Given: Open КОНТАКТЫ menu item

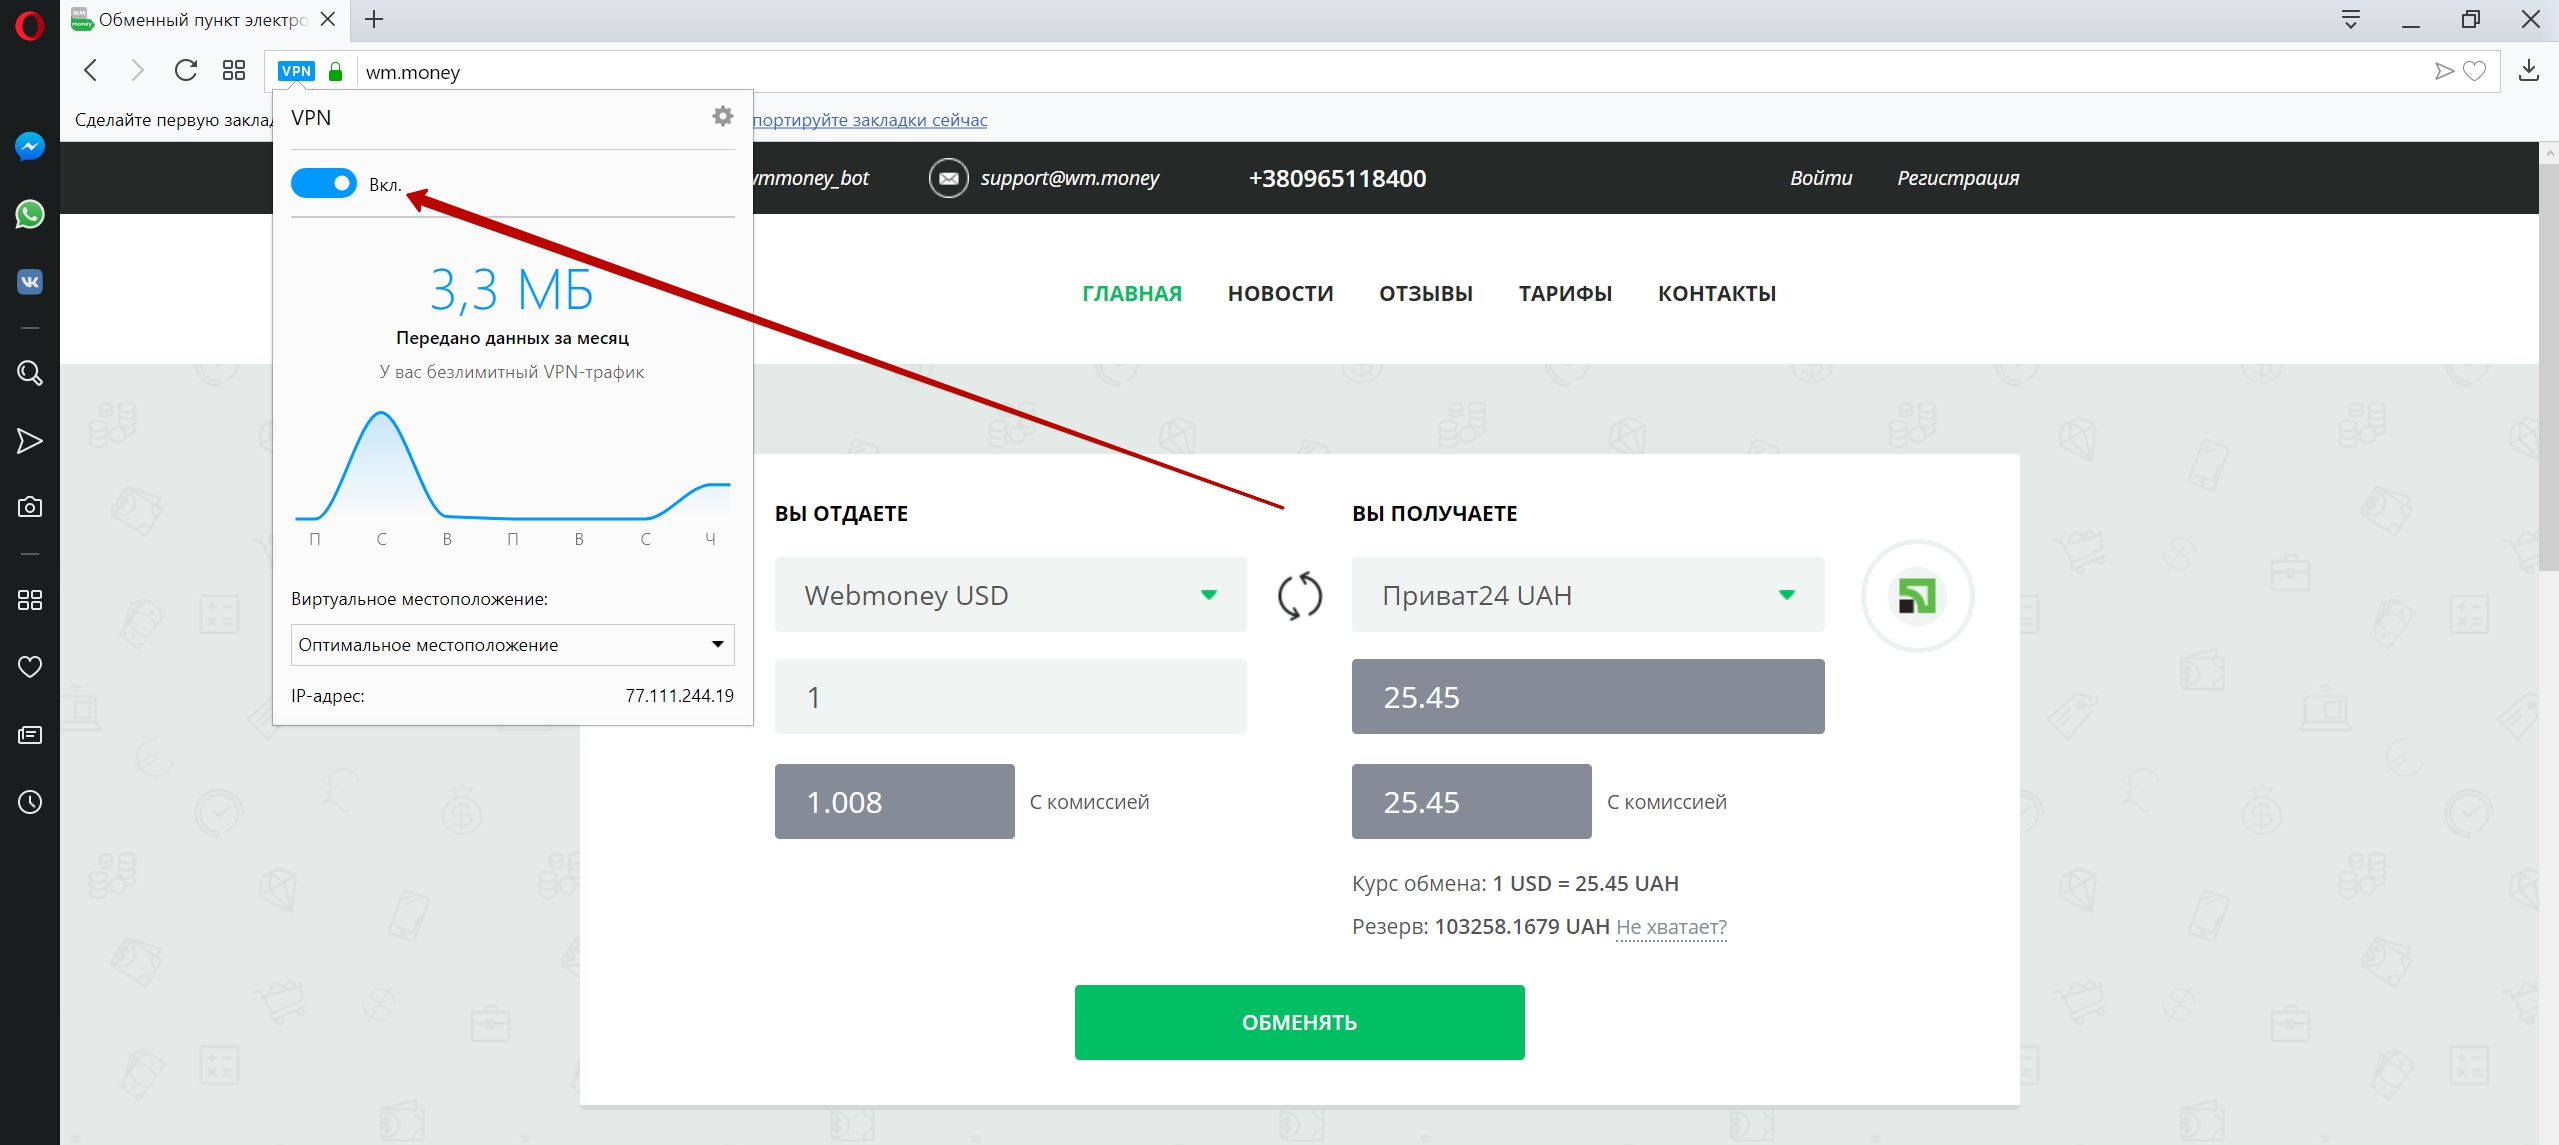Looking at the screenshot, I should [1717, 294].
